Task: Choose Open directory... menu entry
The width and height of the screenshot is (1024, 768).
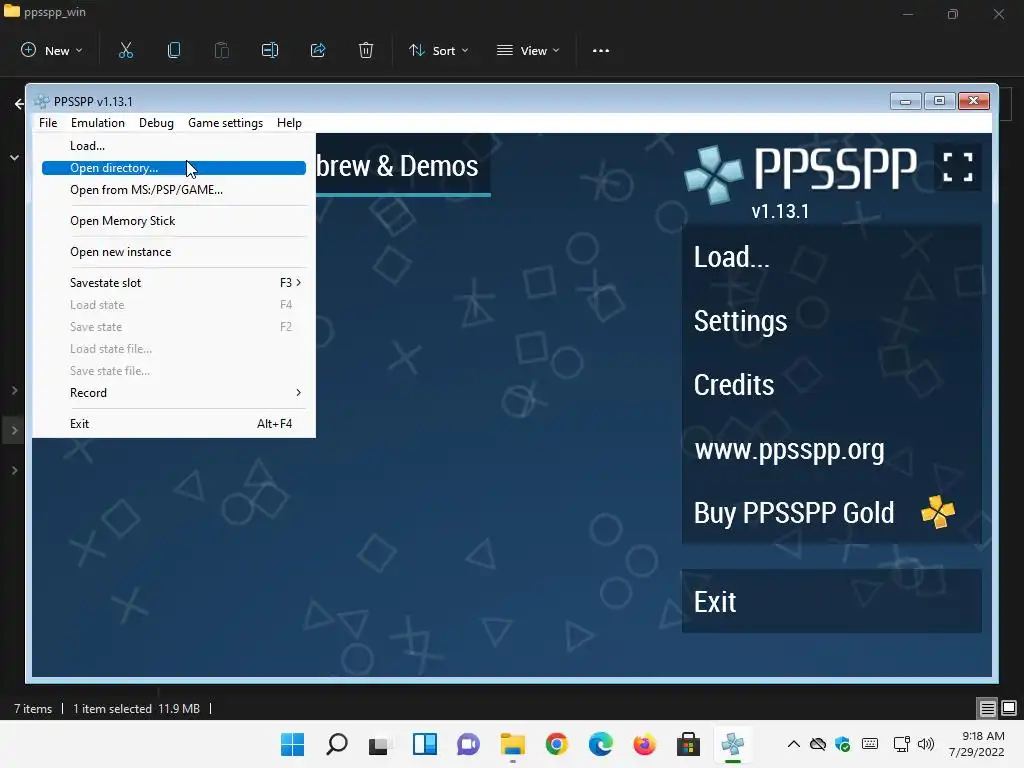Action: pos(174,168)
